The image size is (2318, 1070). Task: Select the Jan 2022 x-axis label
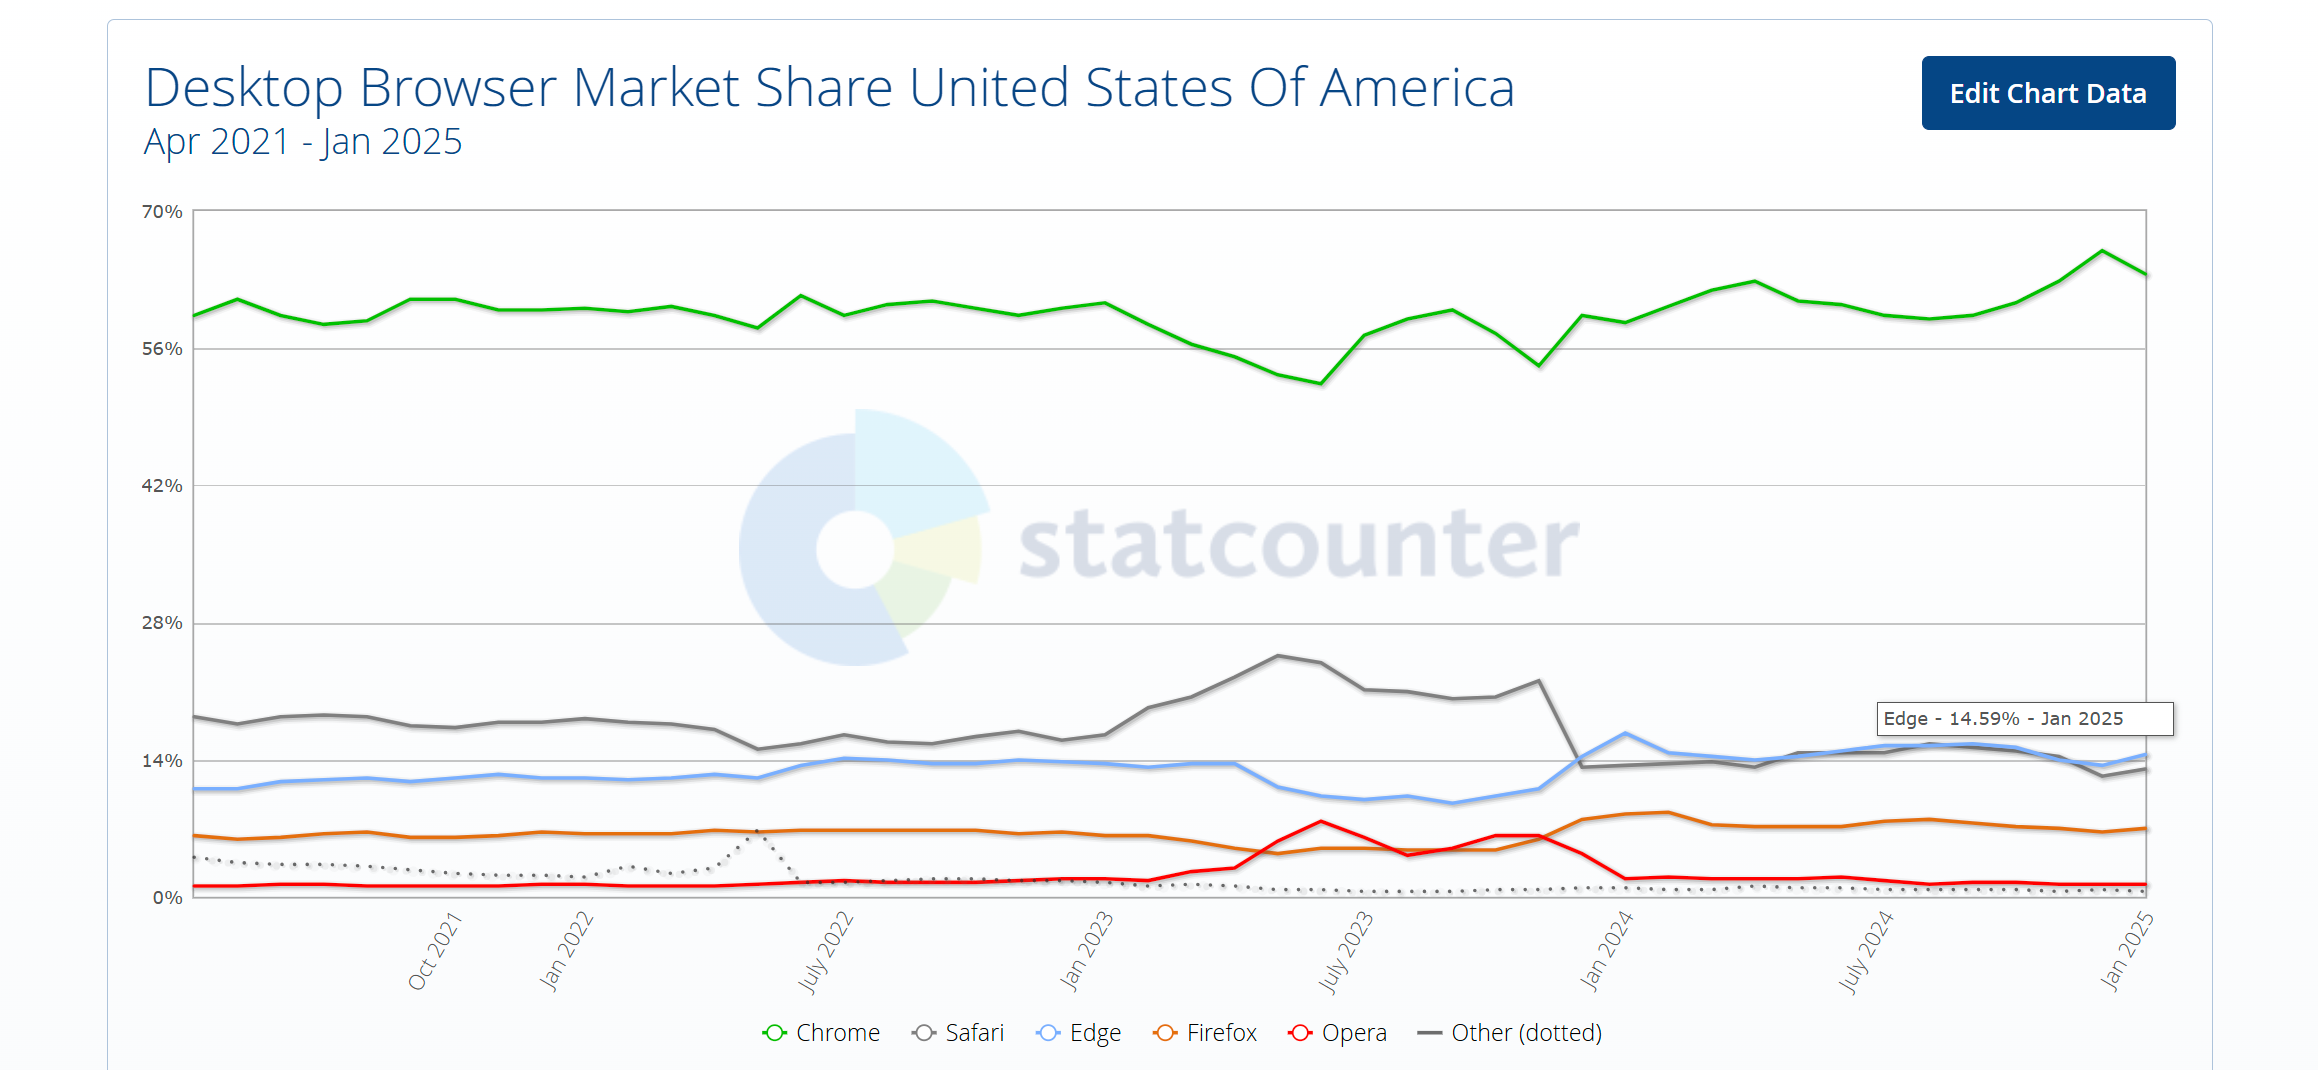566,950
